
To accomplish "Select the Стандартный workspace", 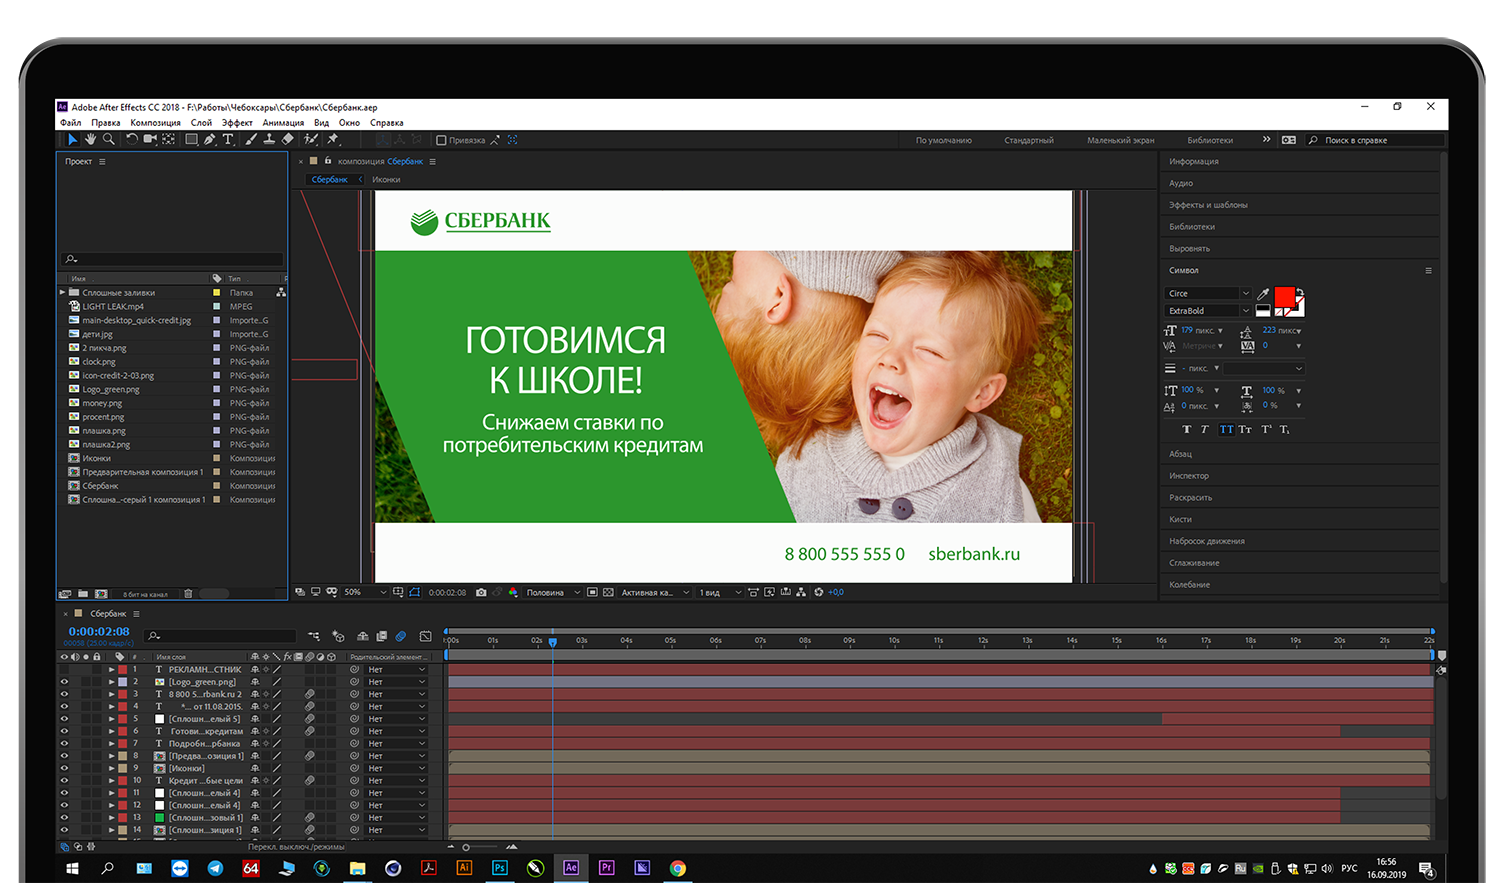I will click(1028, 140).
